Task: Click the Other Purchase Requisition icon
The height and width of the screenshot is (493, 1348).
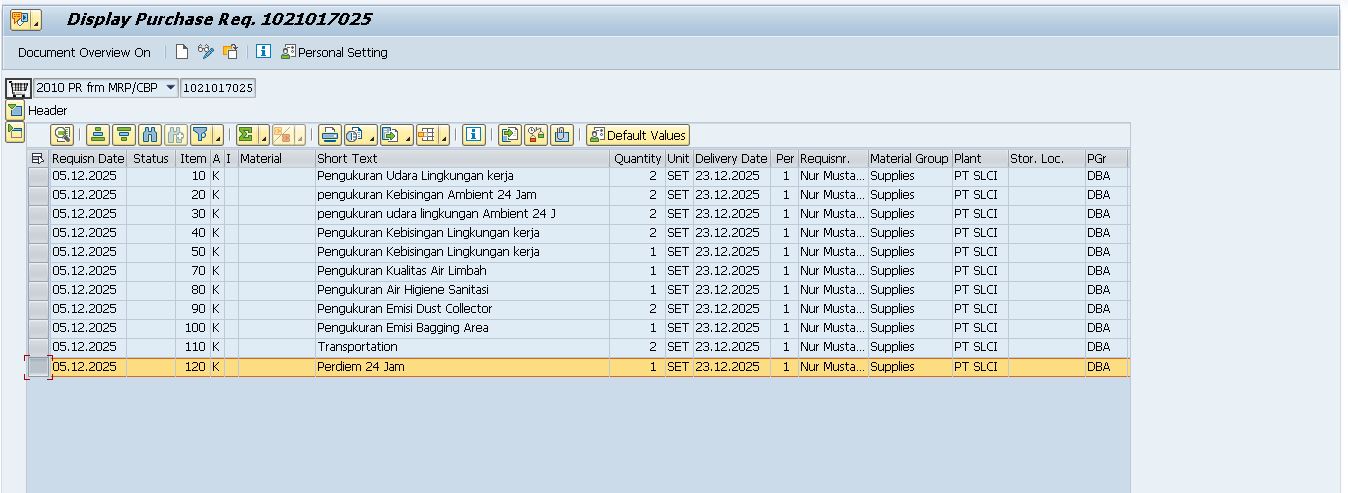Action: [230, 52]
